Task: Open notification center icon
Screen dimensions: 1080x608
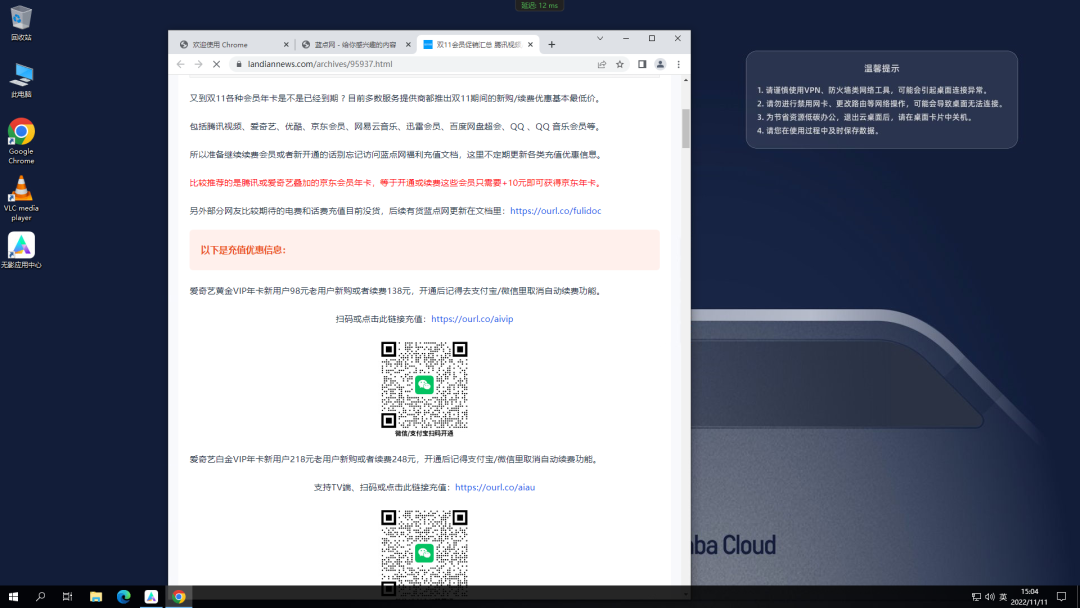Action: point(1061,597)
